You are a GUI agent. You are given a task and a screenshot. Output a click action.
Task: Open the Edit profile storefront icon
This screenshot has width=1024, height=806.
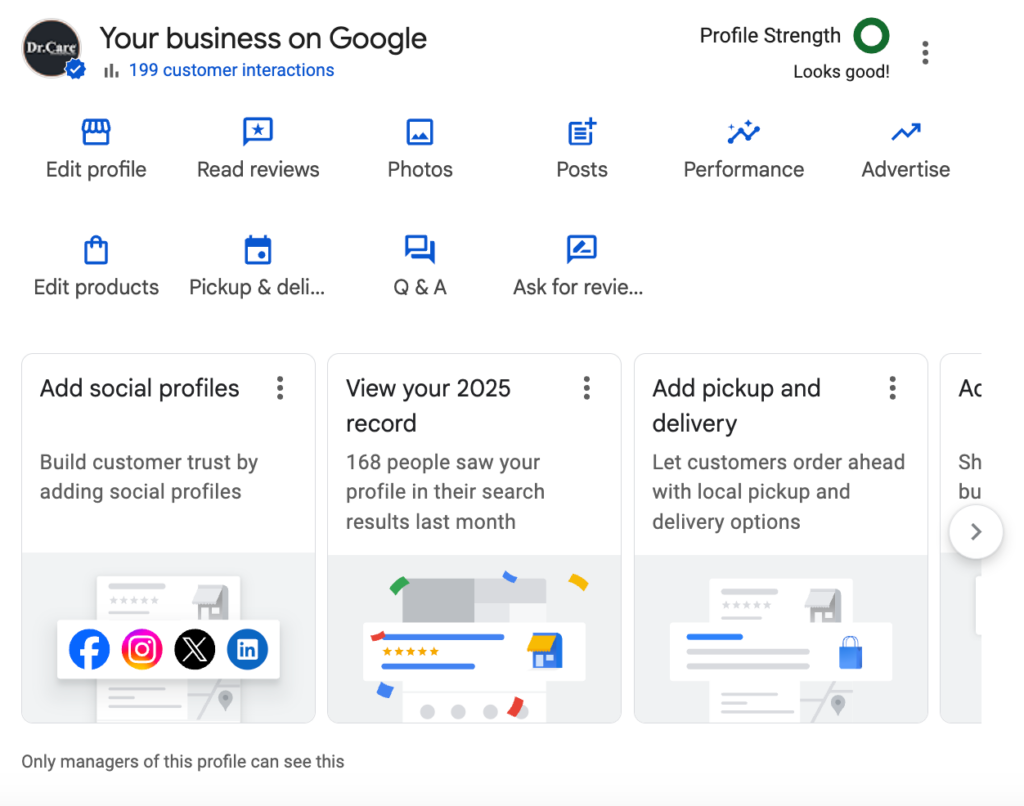click(x=96, y=132)
